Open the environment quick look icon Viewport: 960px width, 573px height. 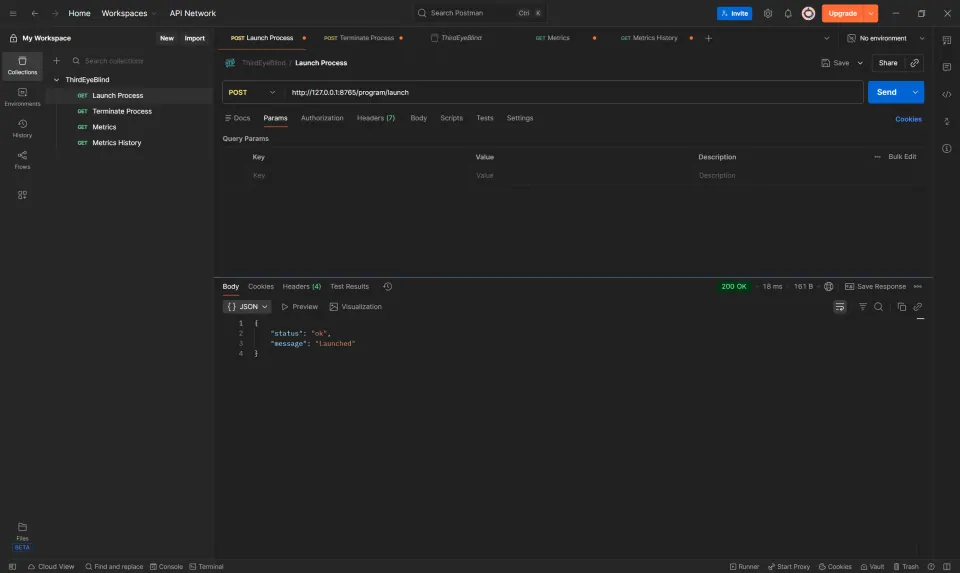pos(947,40)
